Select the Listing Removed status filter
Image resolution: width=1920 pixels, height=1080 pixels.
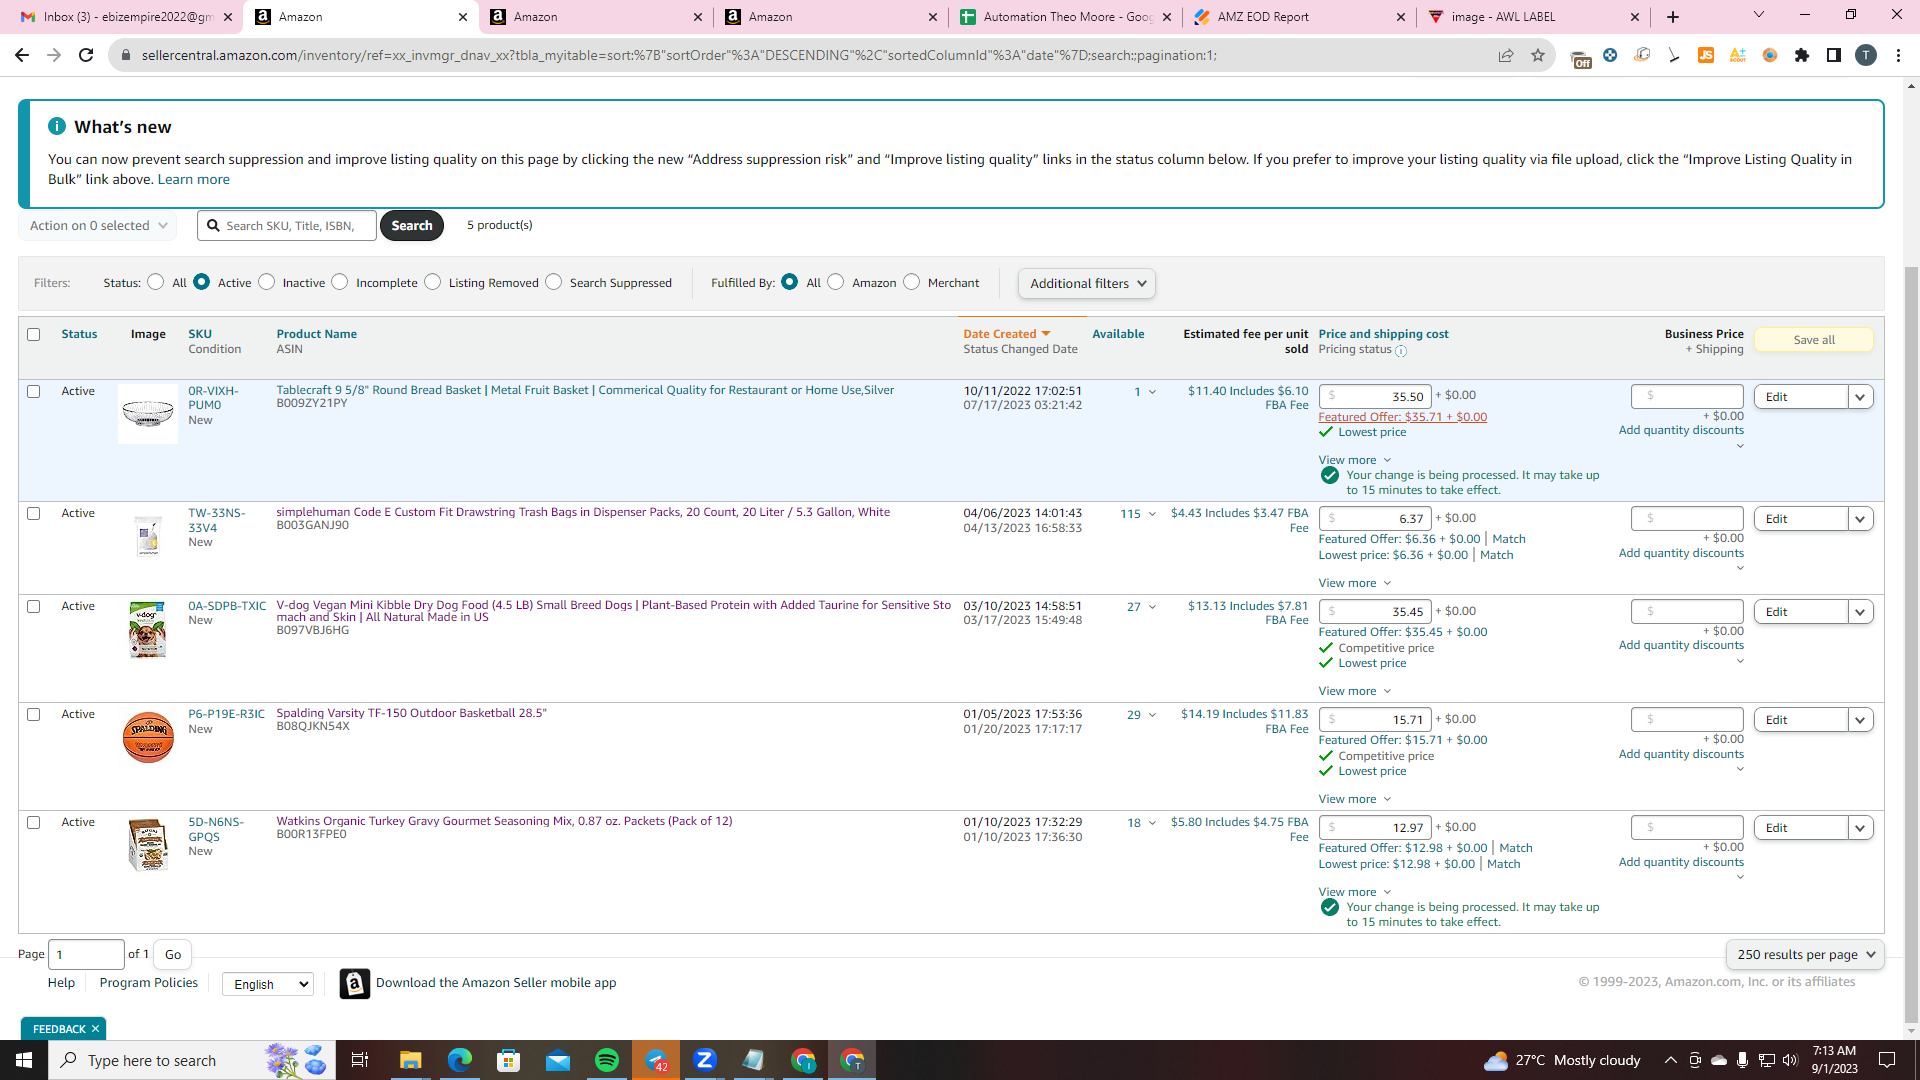coord(433,282)
